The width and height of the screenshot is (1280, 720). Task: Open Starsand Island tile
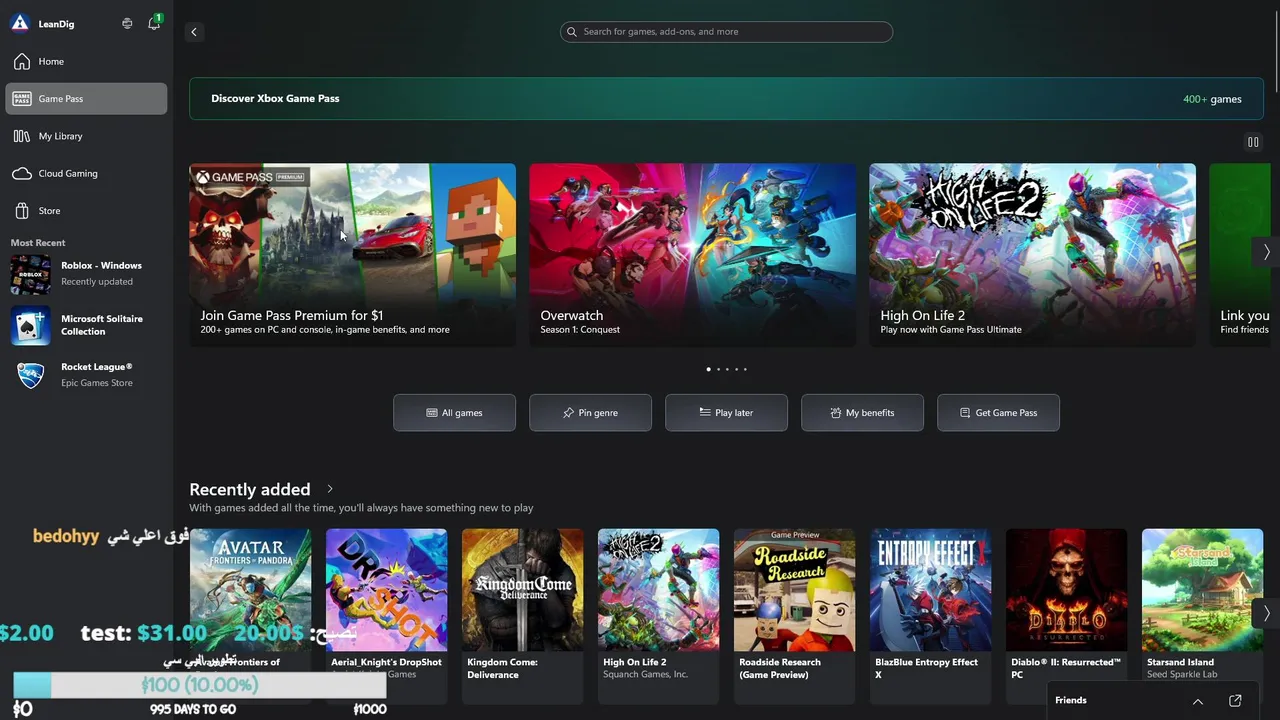tap(1202, 616)
